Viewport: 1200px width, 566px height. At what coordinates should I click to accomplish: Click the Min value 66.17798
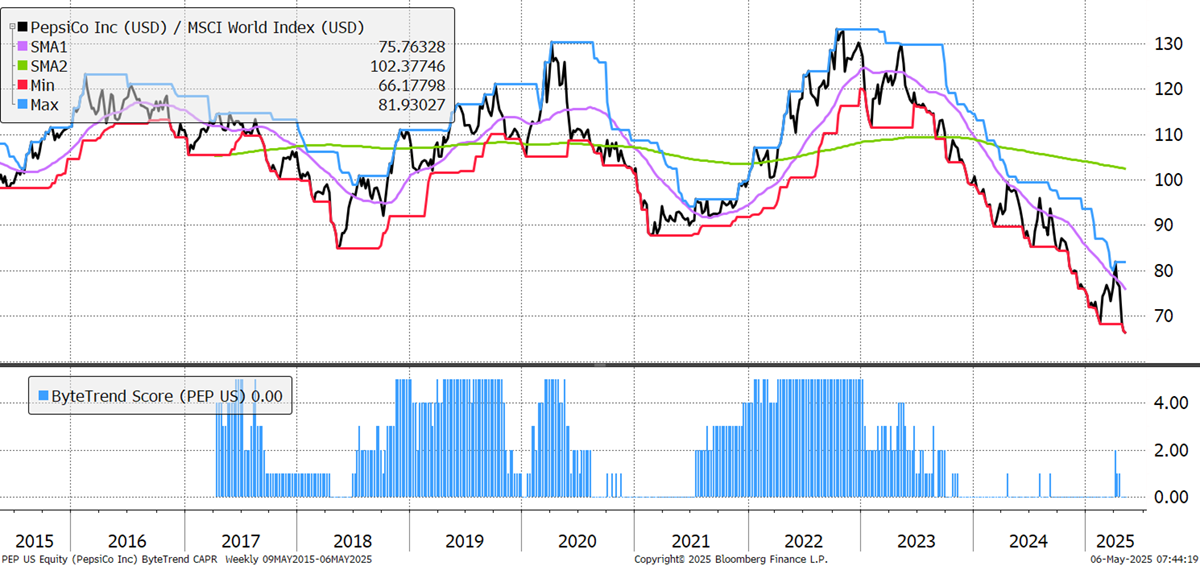pyautogui.click(x=411, y=86)
